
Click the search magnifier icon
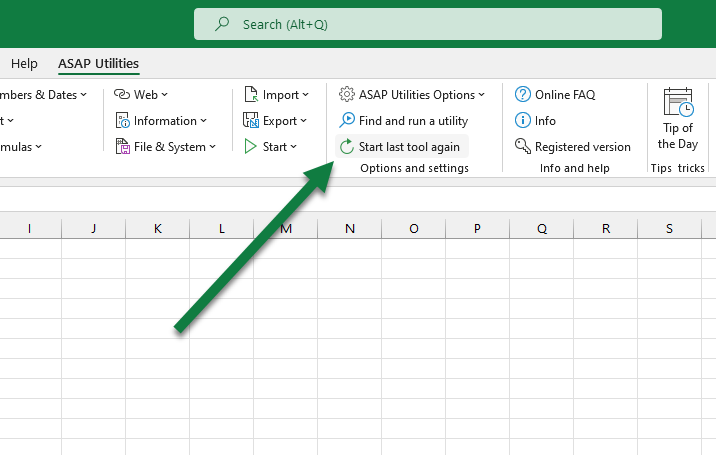pos(222,24)
